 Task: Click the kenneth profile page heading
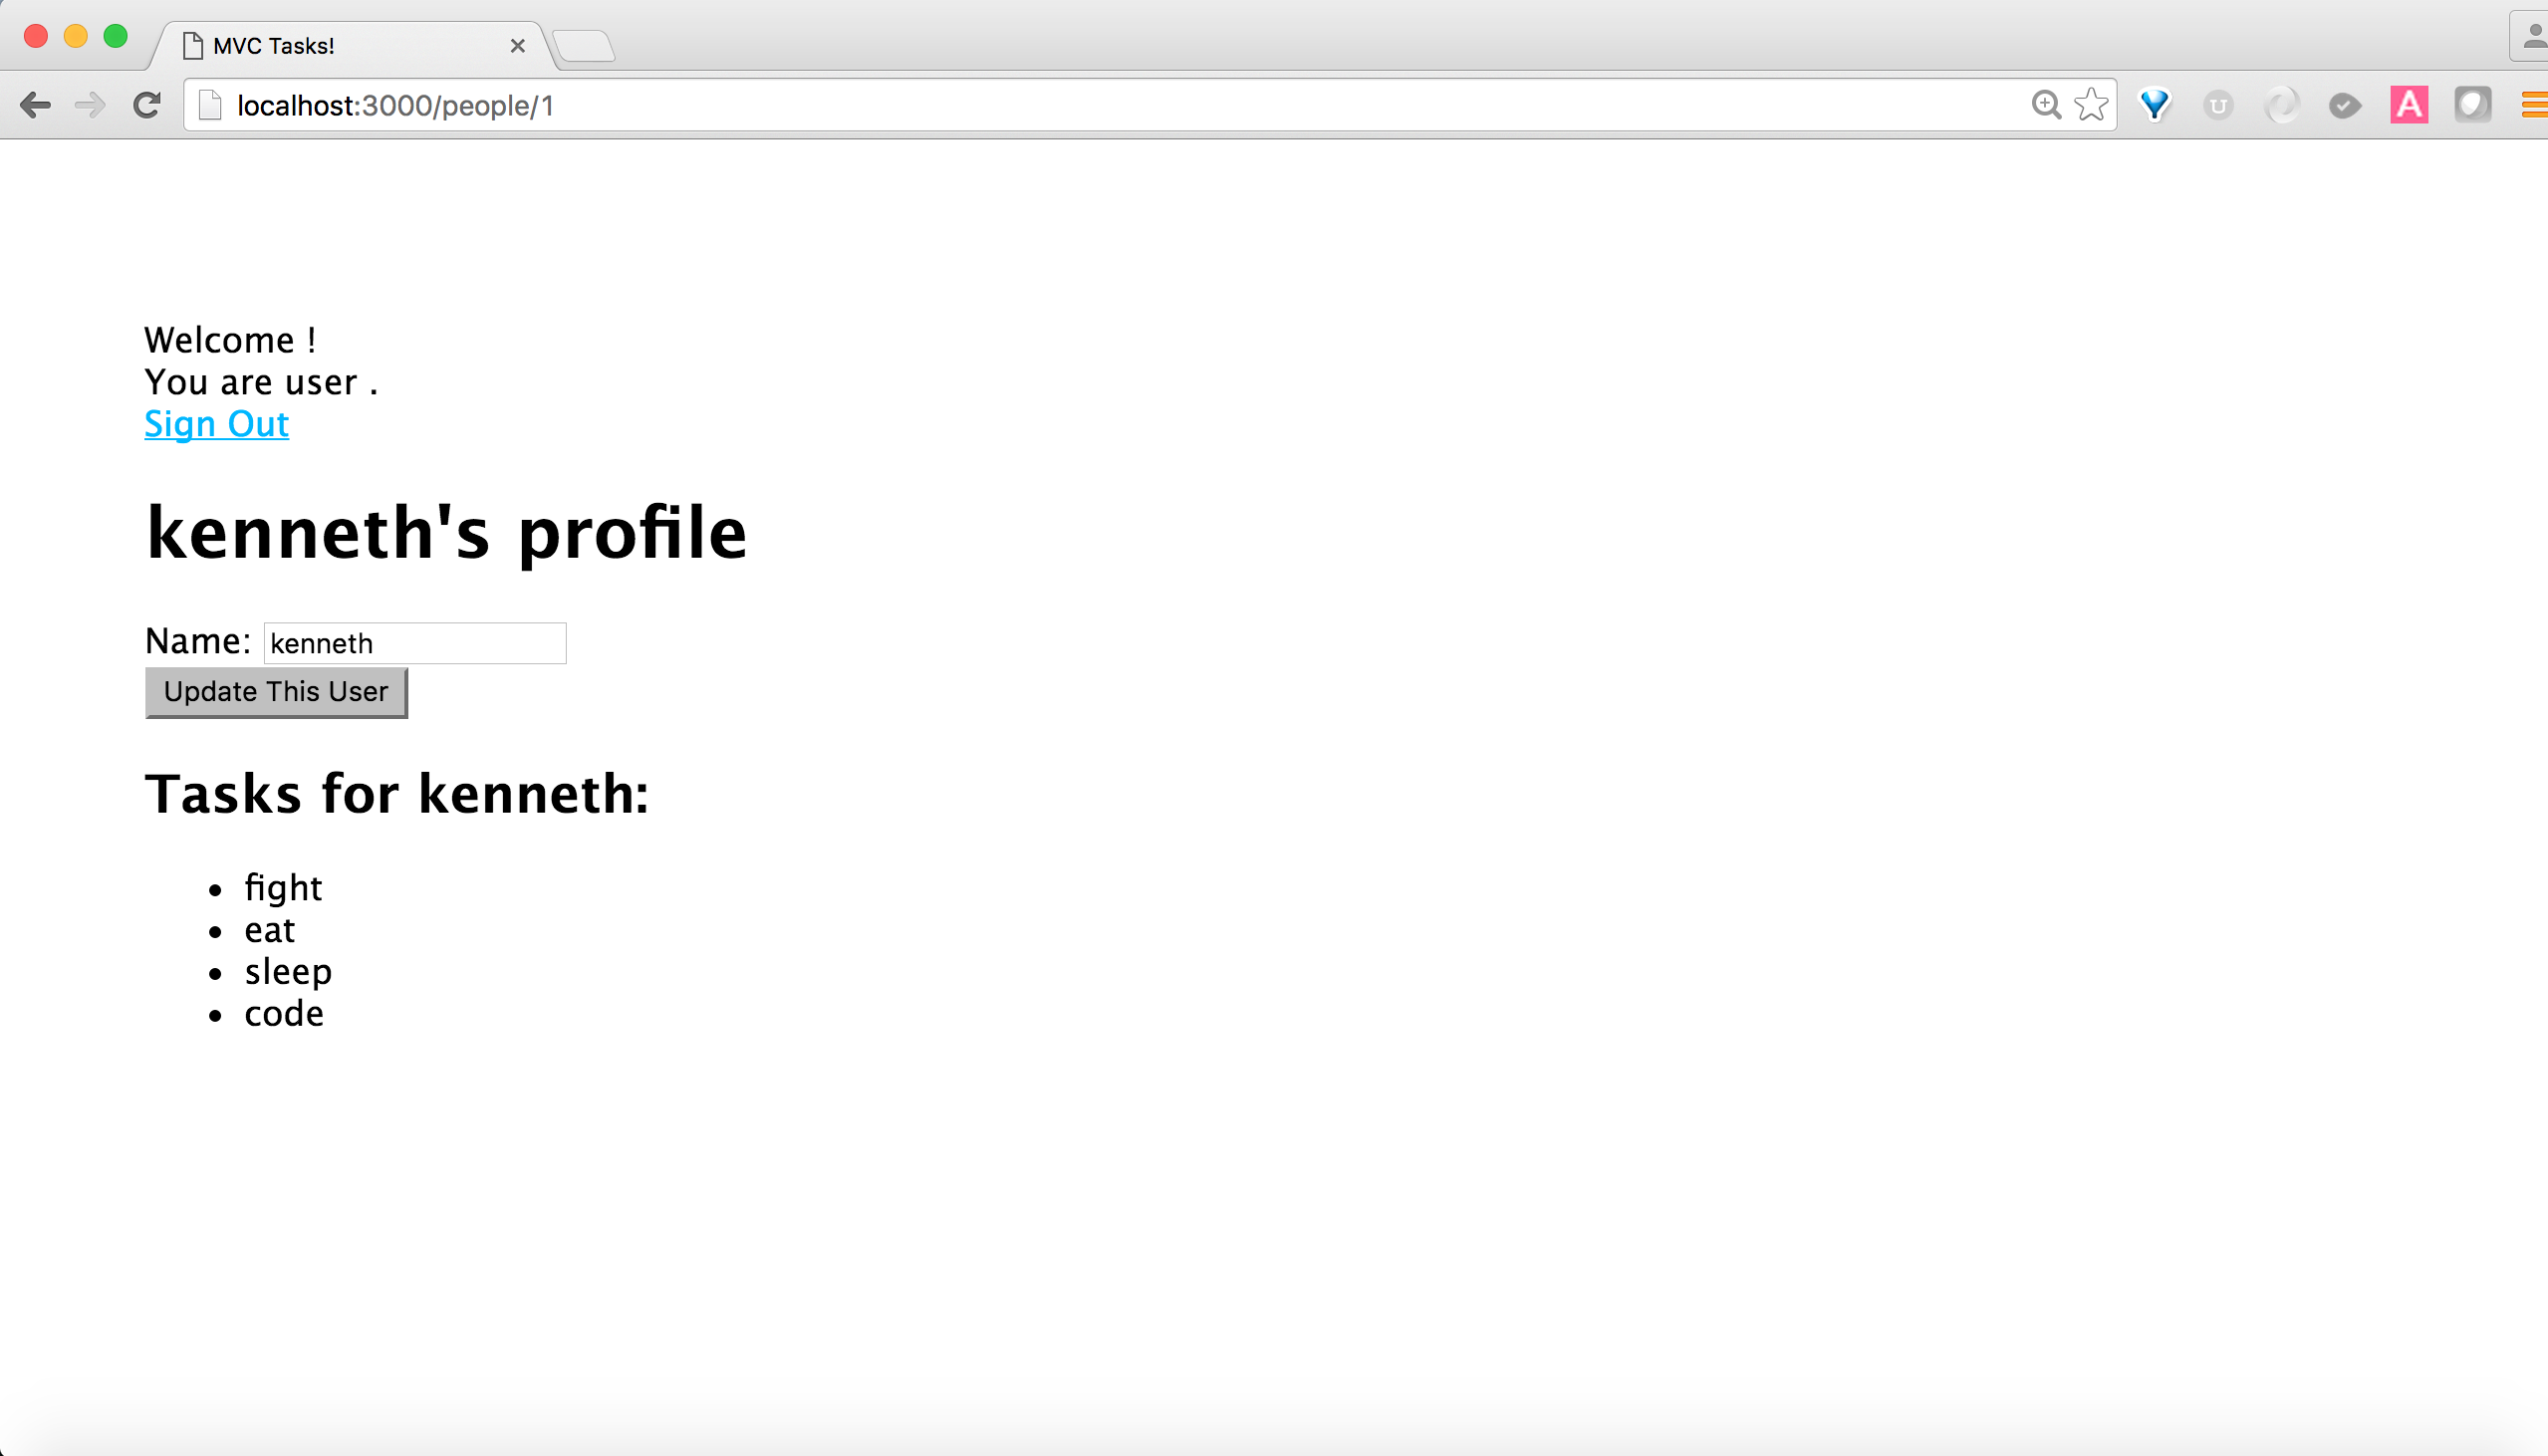pos(446,530)
